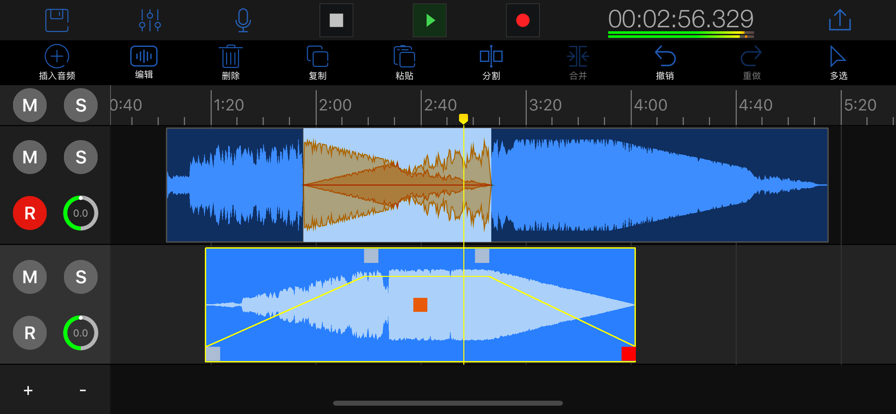
Task: Solo the first track with S
Action: (81, 157)
